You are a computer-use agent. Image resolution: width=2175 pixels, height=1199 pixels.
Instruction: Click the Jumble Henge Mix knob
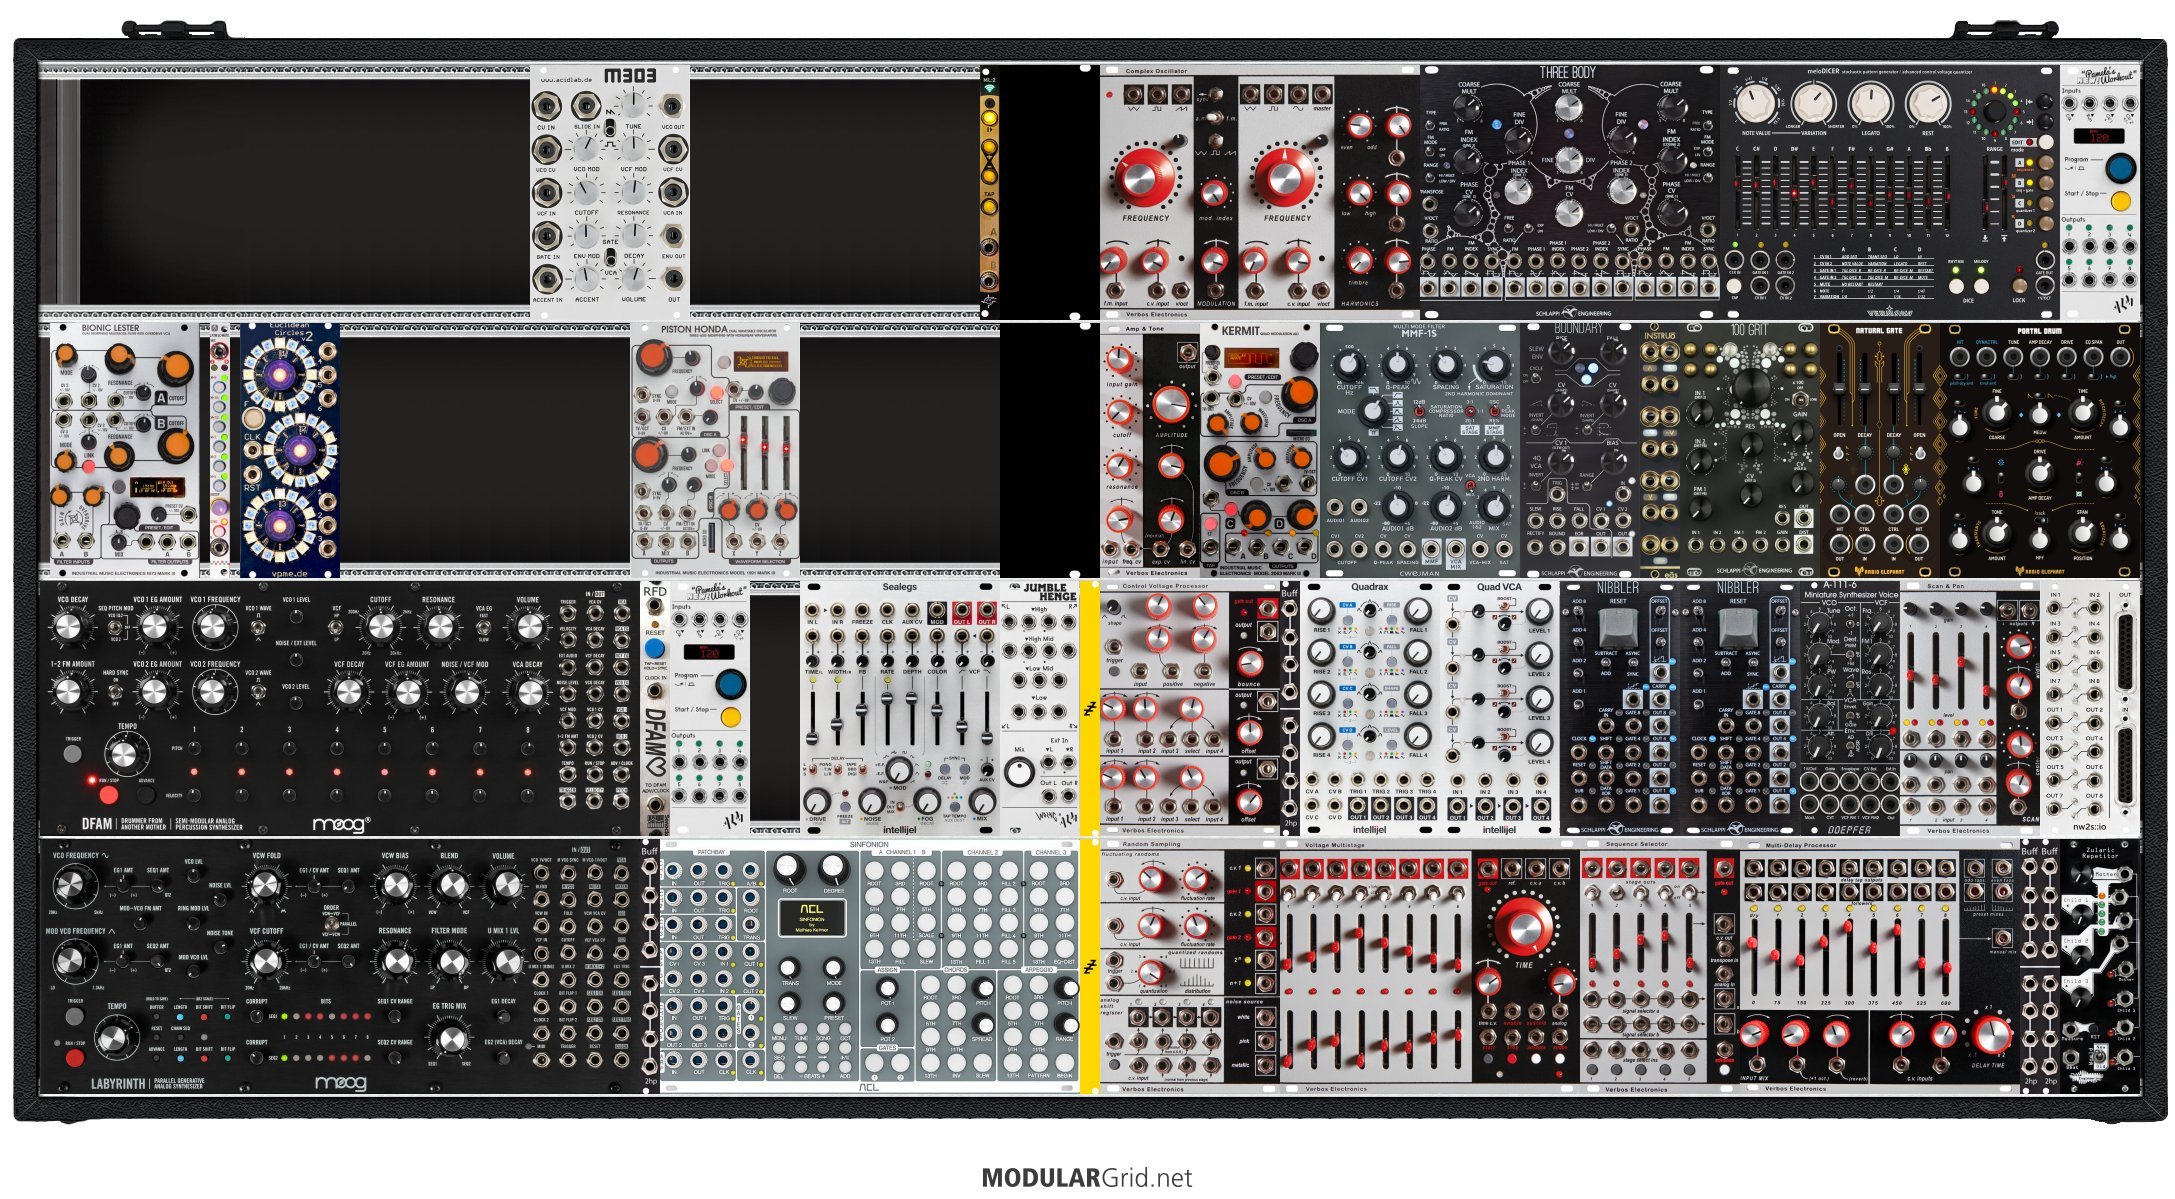[1019, 772]
